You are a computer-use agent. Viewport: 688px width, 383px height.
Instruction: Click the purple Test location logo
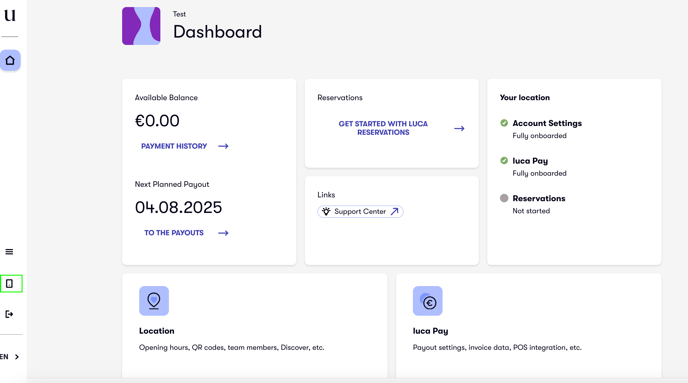click(x=141, y=26)
